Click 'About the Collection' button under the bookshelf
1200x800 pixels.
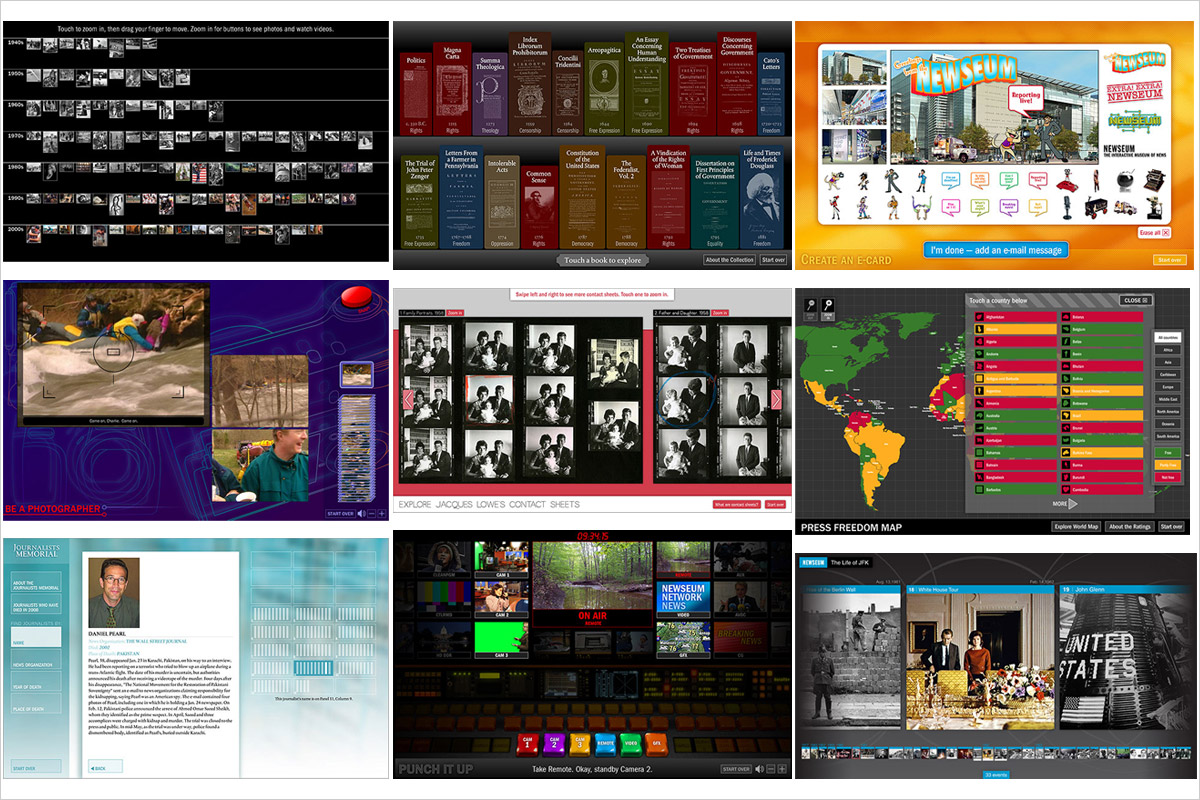tap(729, 260)
